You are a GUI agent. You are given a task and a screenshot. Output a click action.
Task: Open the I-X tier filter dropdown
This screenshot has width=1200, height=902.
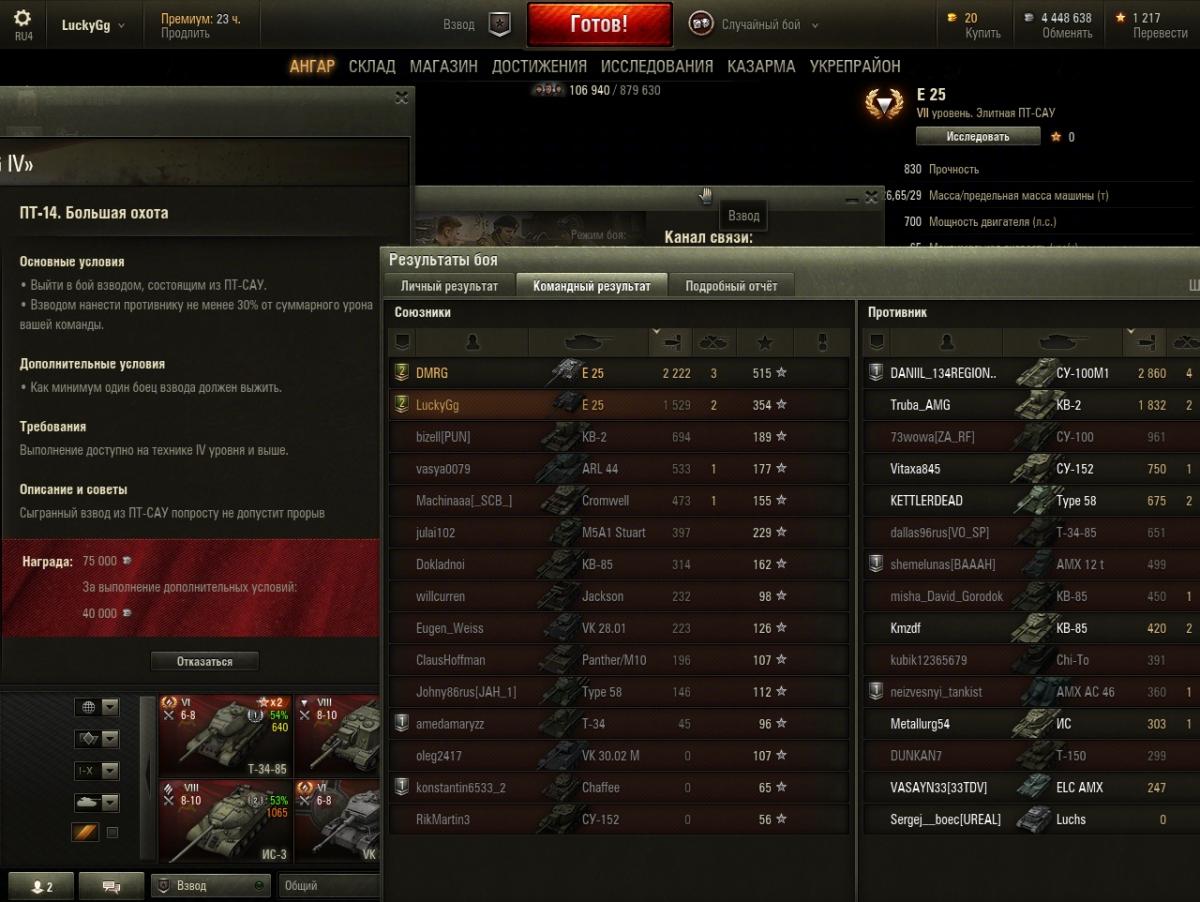tap(97, 771)
